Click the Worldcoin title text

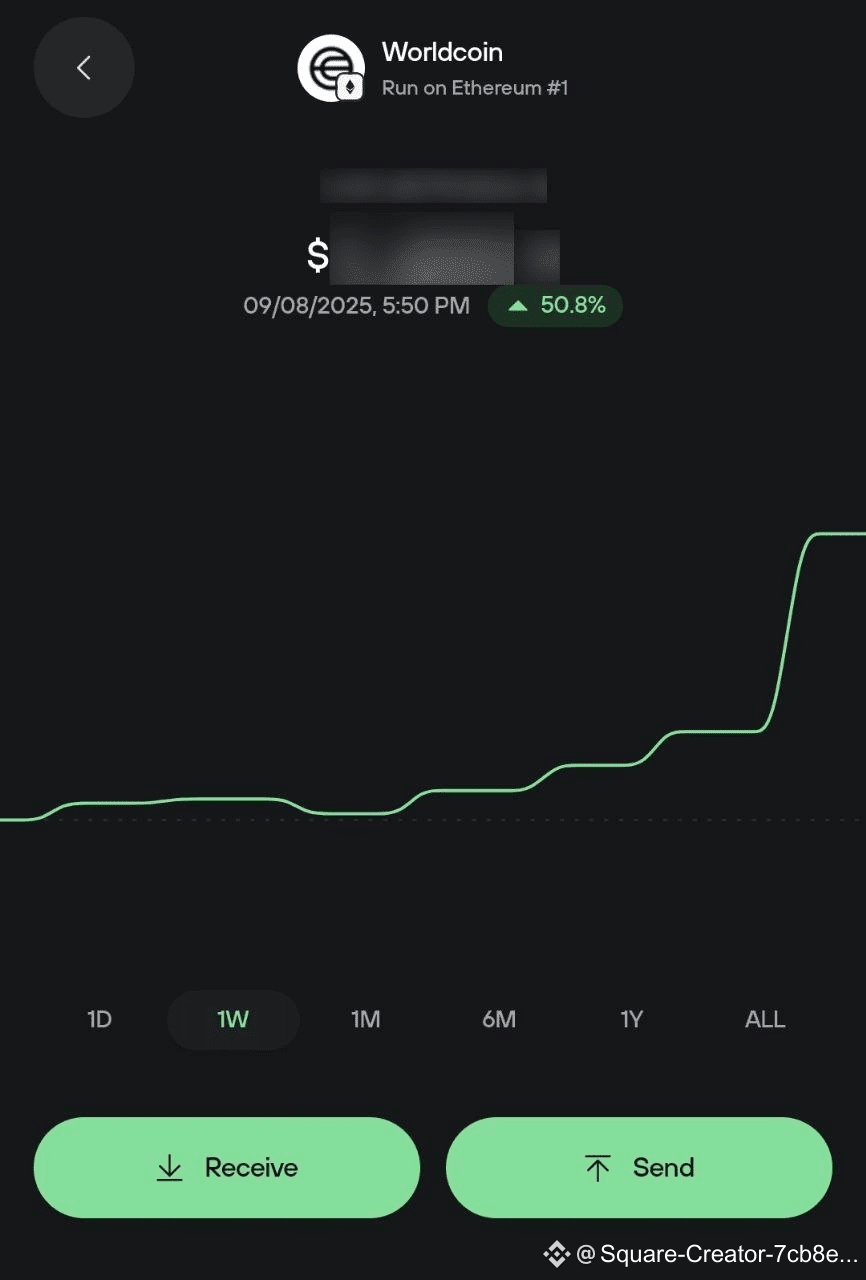(442, 52)
